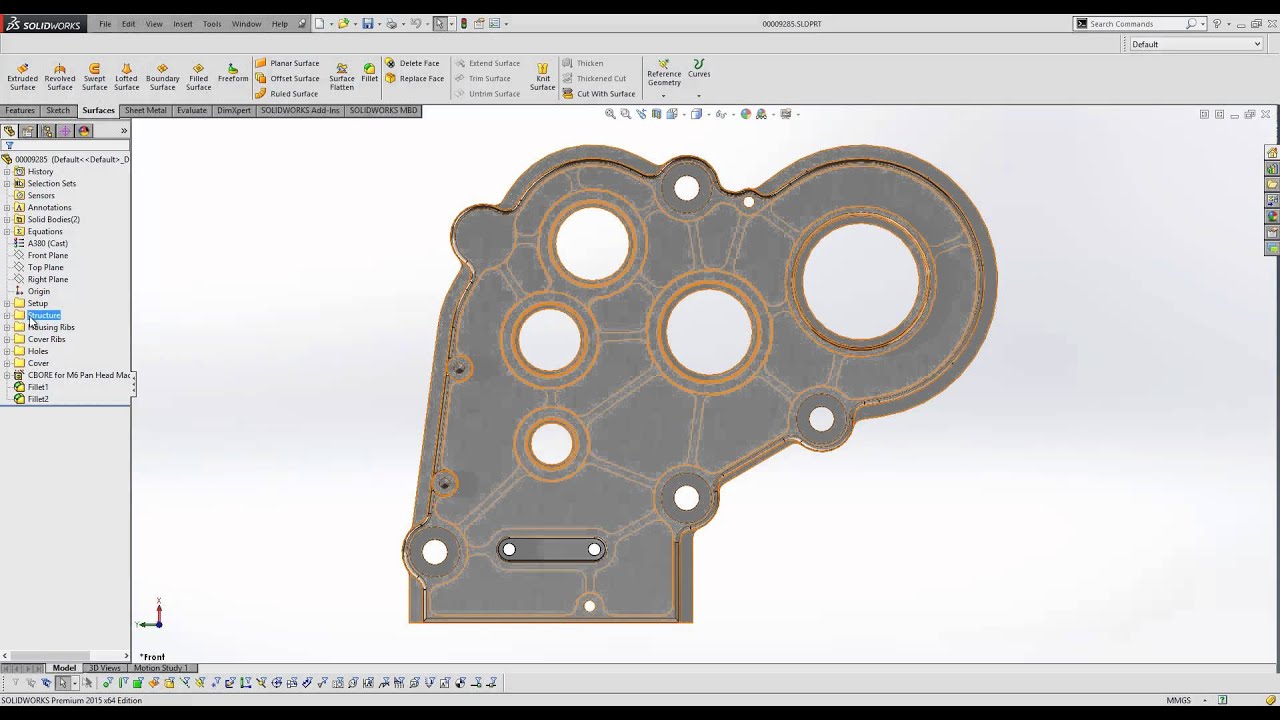Select the Fillet tool in the ribbon
Viewport: 1280px width, 720px height.
370,72
